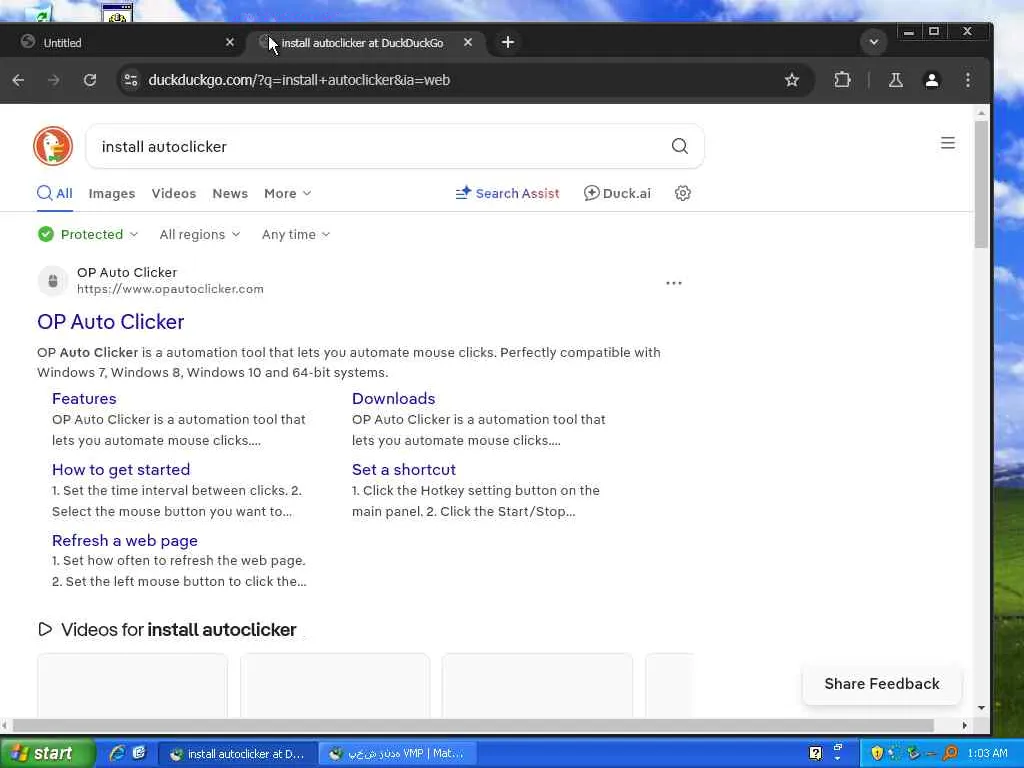This screenshot has width=1024, height=768.
Task: Open the Downloads sitelink
Action: click(393, 398)
